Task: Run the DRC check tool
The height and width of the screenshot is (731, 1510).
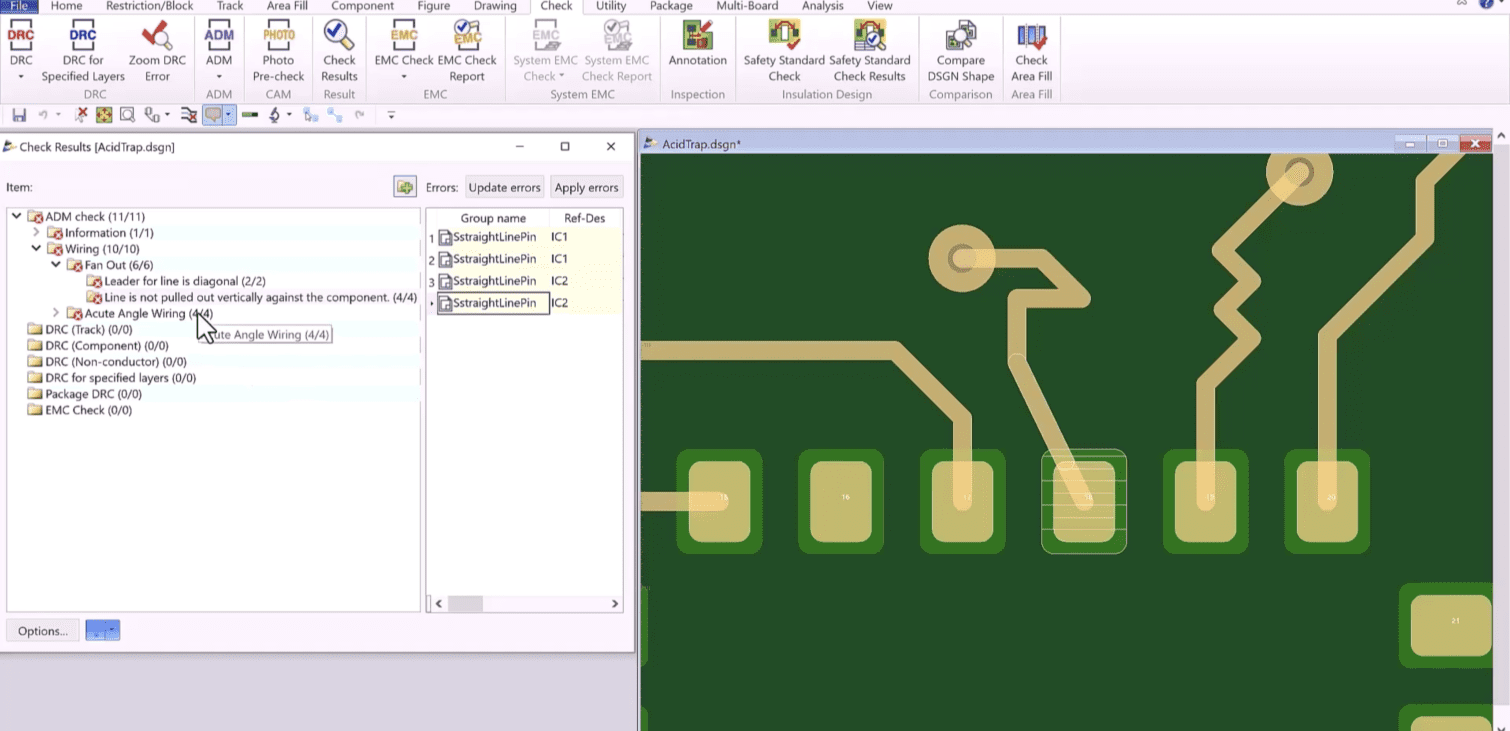Action: pos(21,40)
